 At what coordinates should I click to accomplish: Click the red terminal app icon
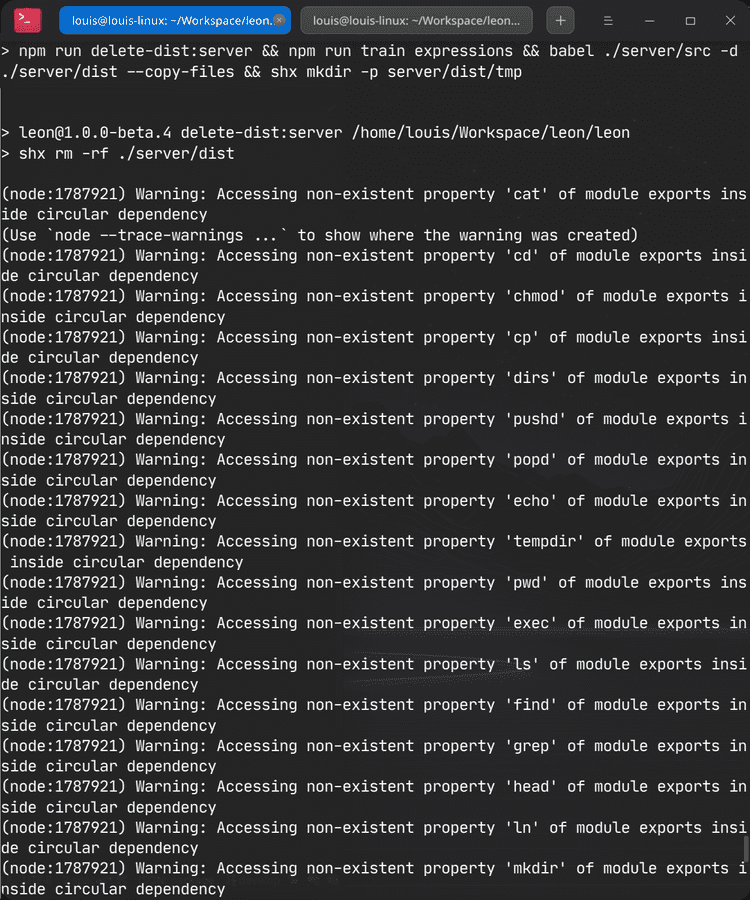click(x=28, y=20)
